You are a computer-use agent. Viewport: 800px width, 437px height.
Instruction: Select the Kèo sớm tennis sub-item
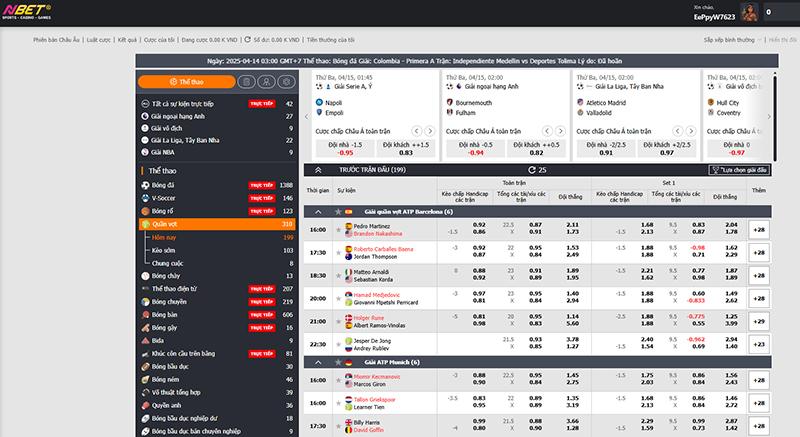point(163,250)
